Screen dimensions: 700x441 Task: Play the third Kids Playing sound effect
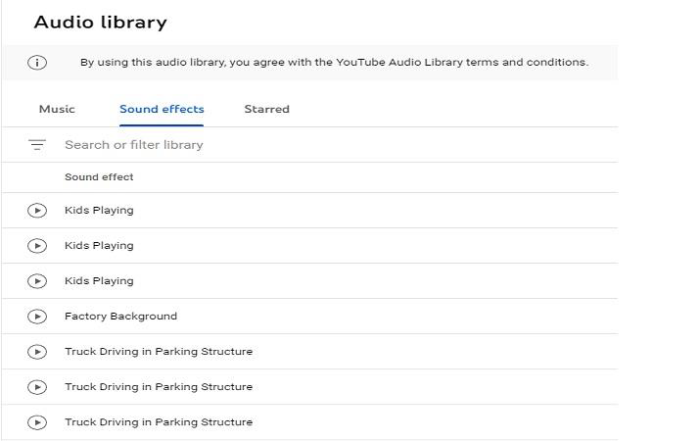[x=37, y=281]
